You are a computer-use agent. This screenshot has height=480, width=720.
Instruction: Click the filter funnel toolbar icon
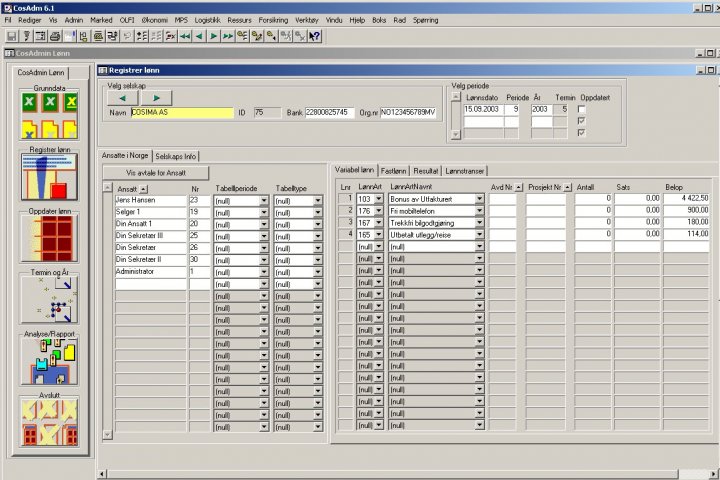[26, 36]
